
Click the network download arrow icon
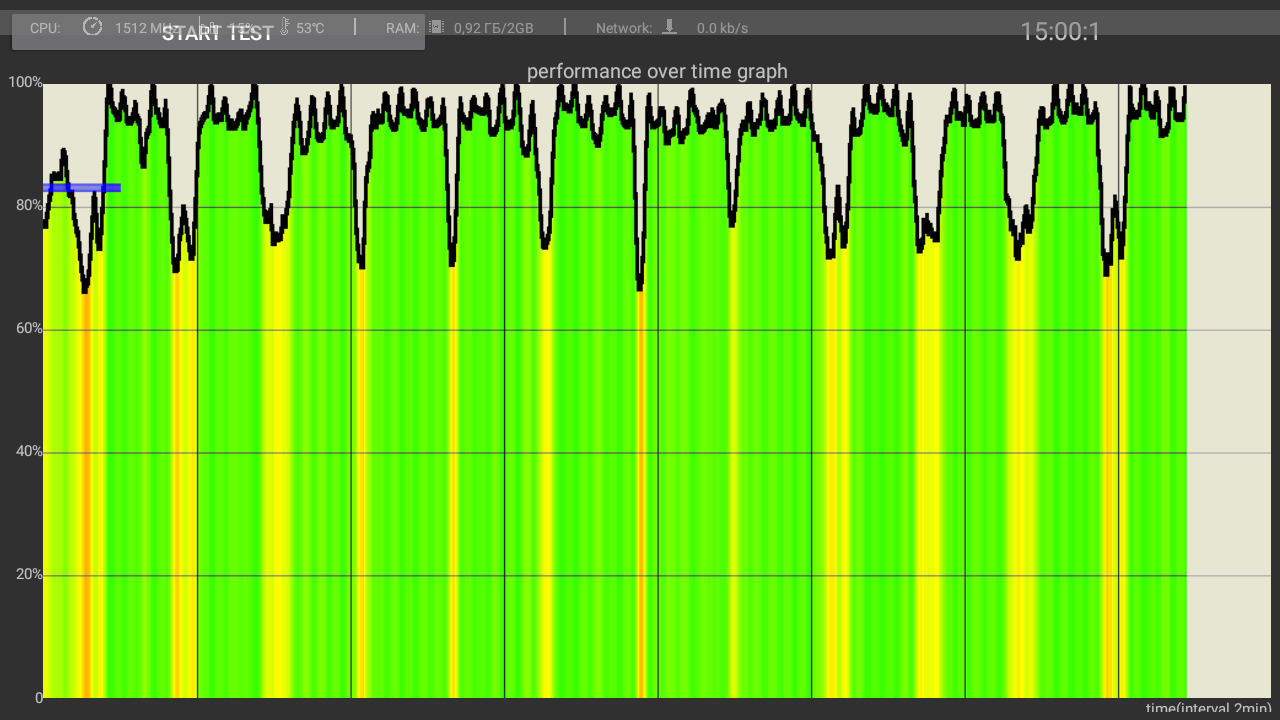click(670, 27)
